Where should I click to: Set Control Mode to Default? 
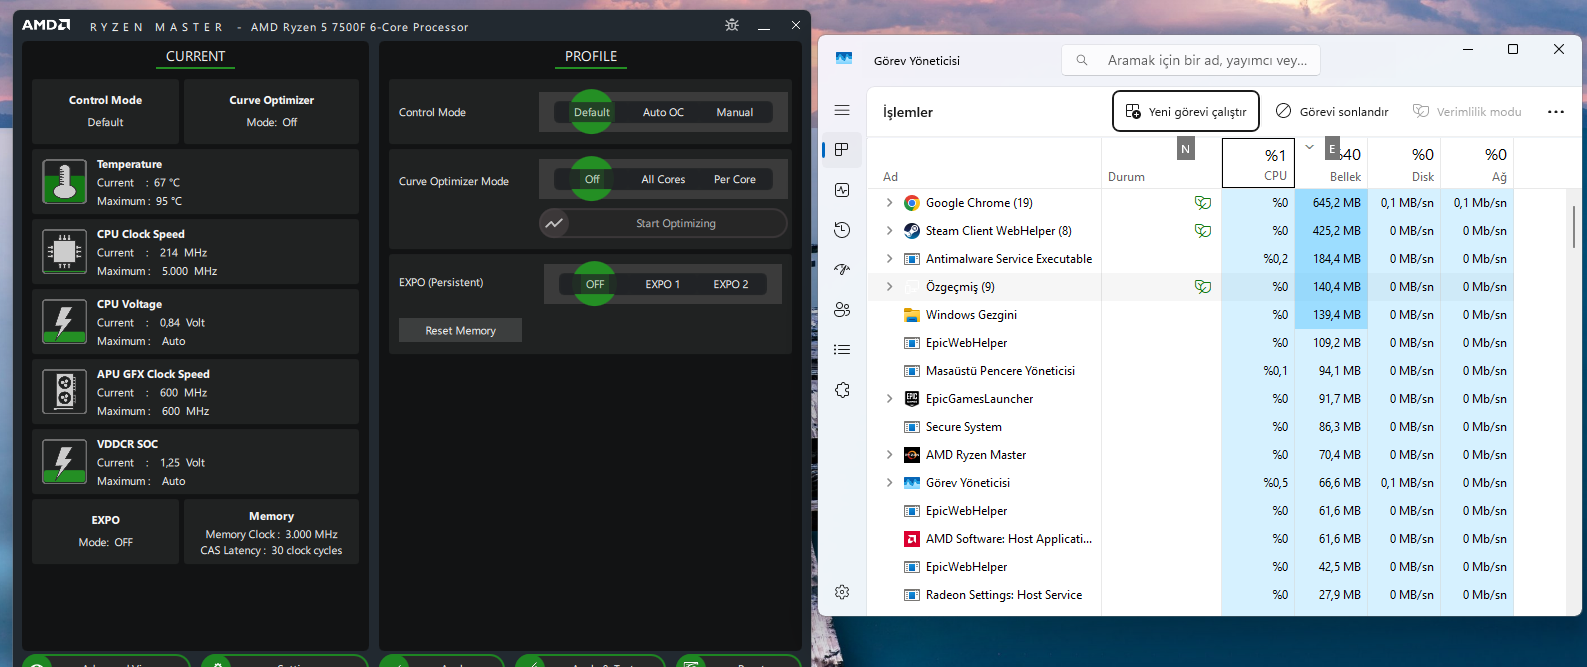[x=592, y=112]
